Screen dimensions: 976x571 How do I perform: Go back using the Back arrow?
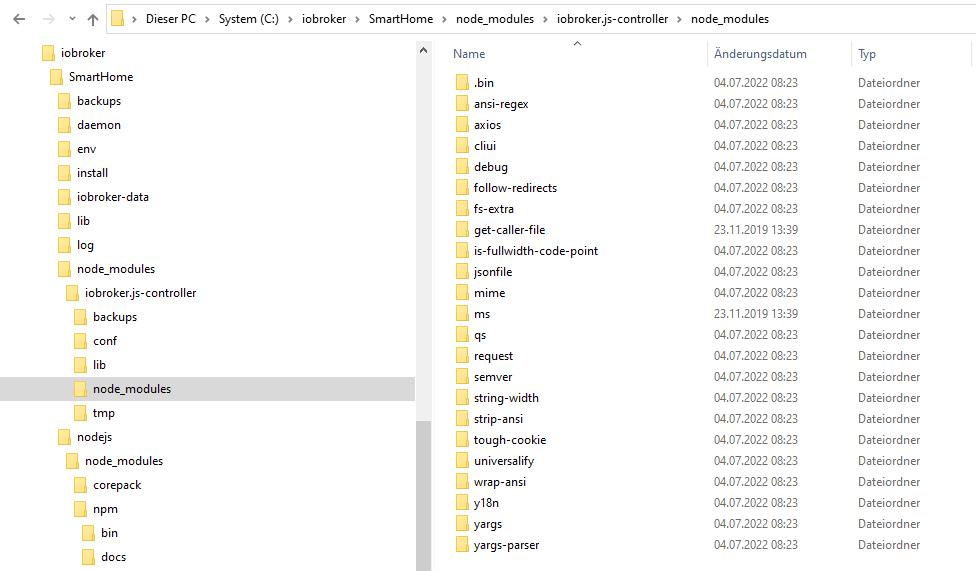click(19, 19)
